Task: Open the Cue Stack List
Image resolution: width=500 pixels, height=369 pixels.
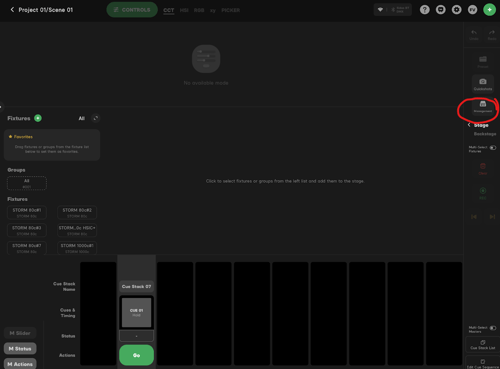Action: coord(483,345)
